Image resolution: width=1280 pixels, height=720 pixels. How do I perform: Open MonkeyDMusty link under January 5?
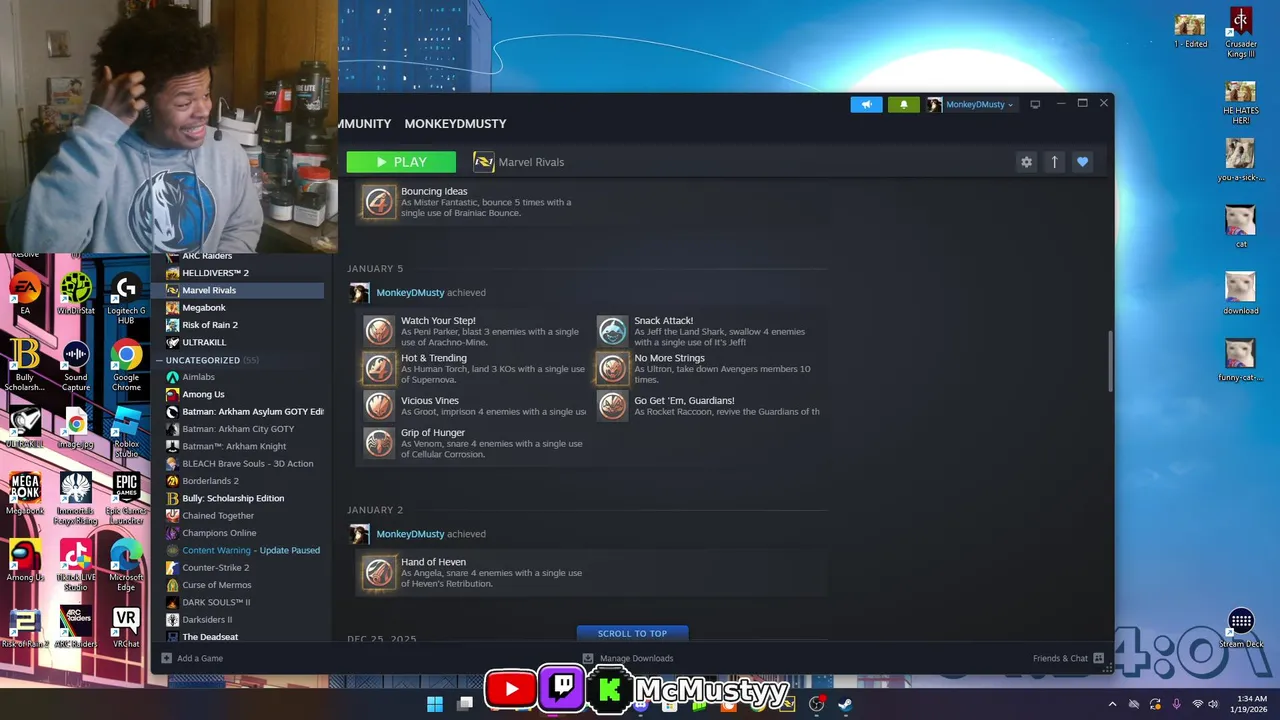click(x=410, y=293)
